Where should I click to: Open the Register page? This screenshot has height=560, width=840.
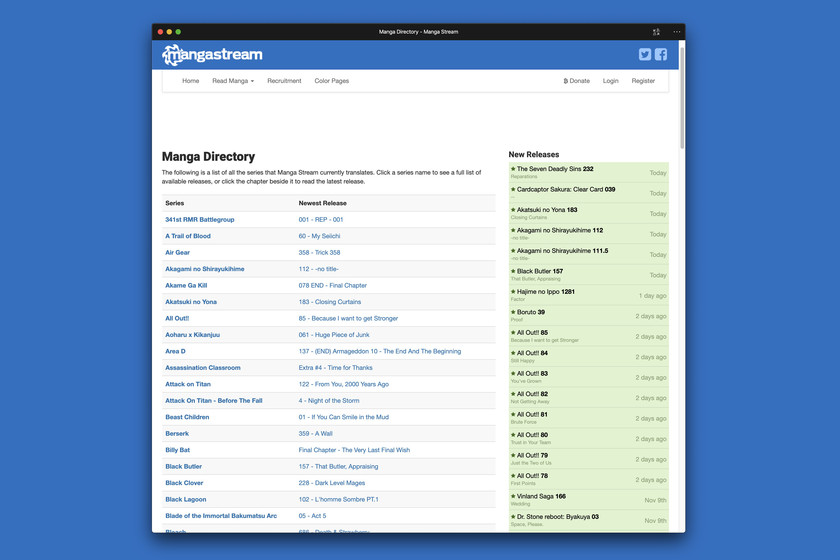[x=643, y=81]
